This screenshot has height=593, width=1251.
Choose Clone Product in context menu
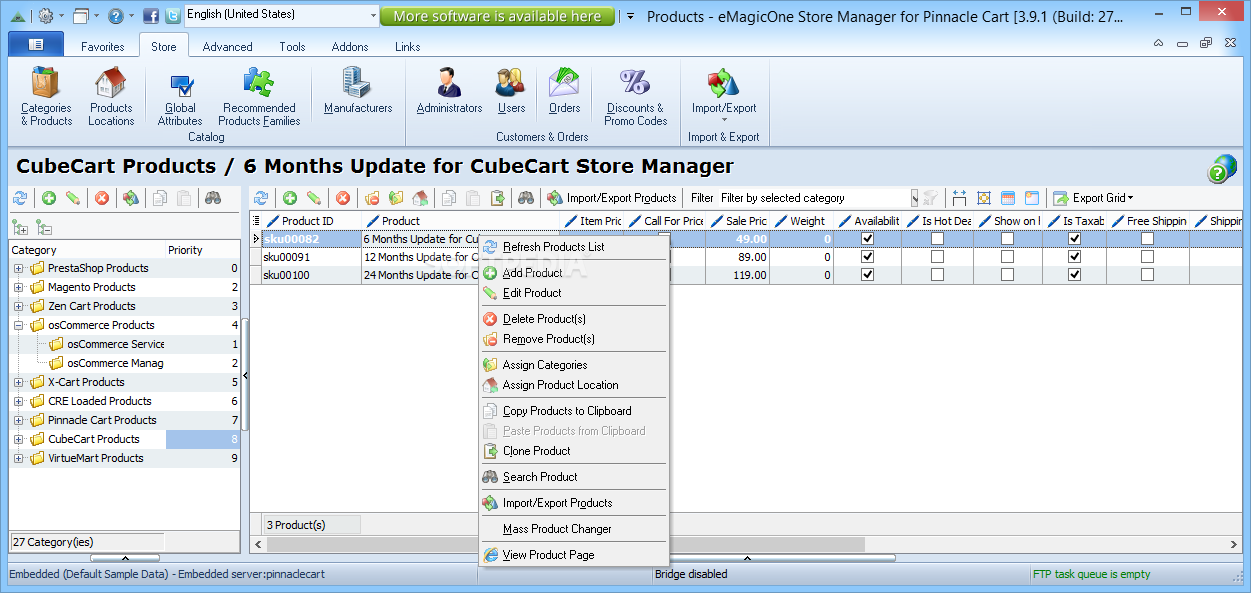pos(573,451)
